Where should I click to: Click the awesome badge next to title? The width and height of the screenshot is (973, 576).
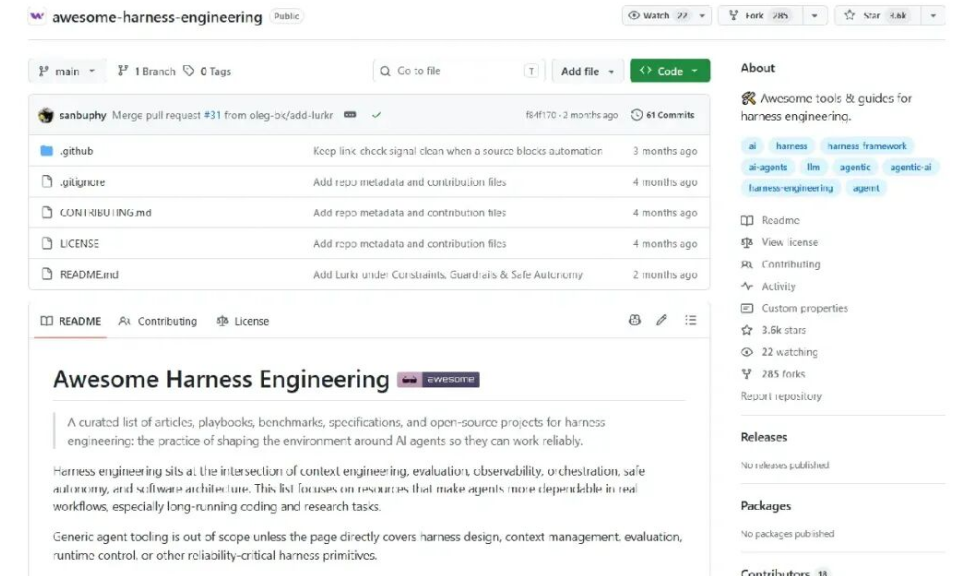438,379
